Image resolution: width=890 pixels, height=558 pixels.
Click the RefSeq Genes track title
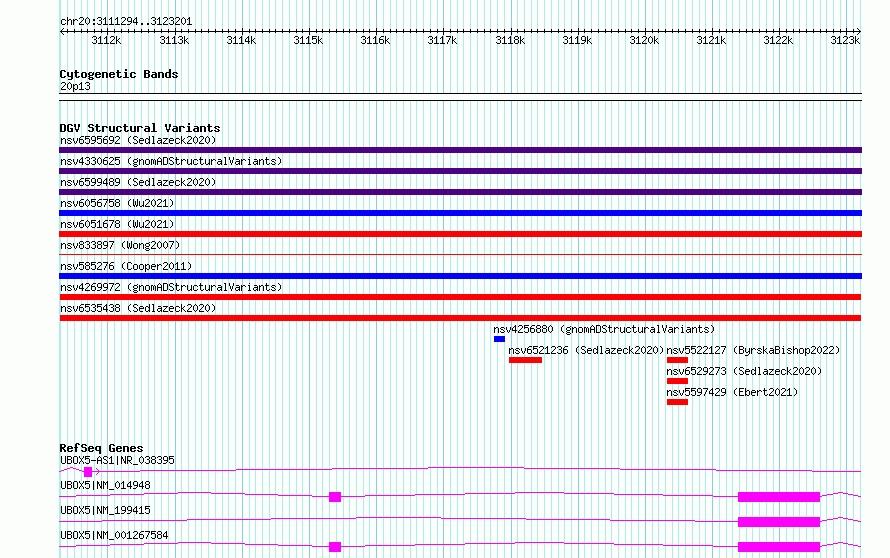pos(101,448)
